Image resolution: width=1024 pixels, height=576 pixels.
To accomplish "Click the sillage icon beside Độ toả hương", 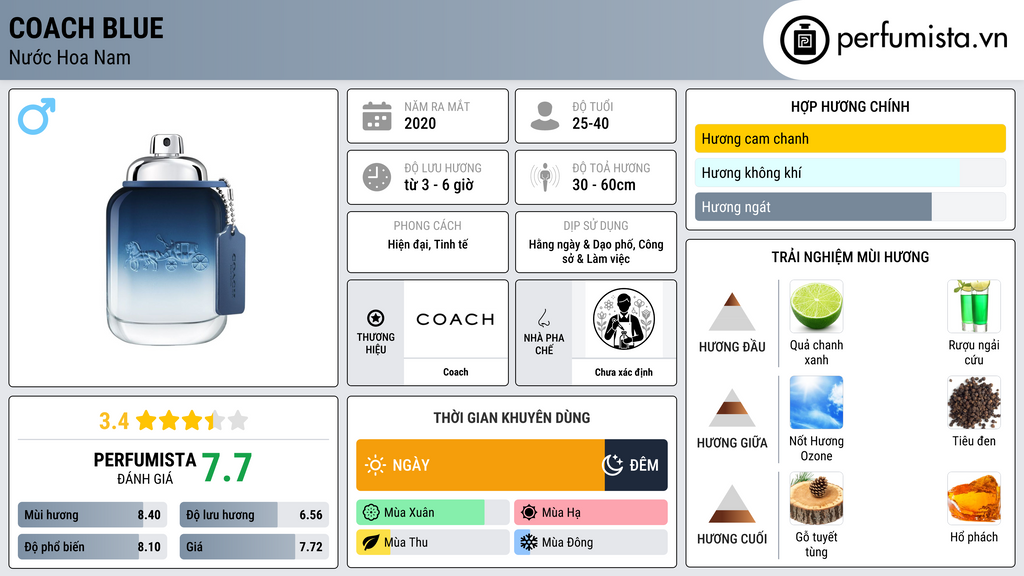I will [x=545, y=177].
